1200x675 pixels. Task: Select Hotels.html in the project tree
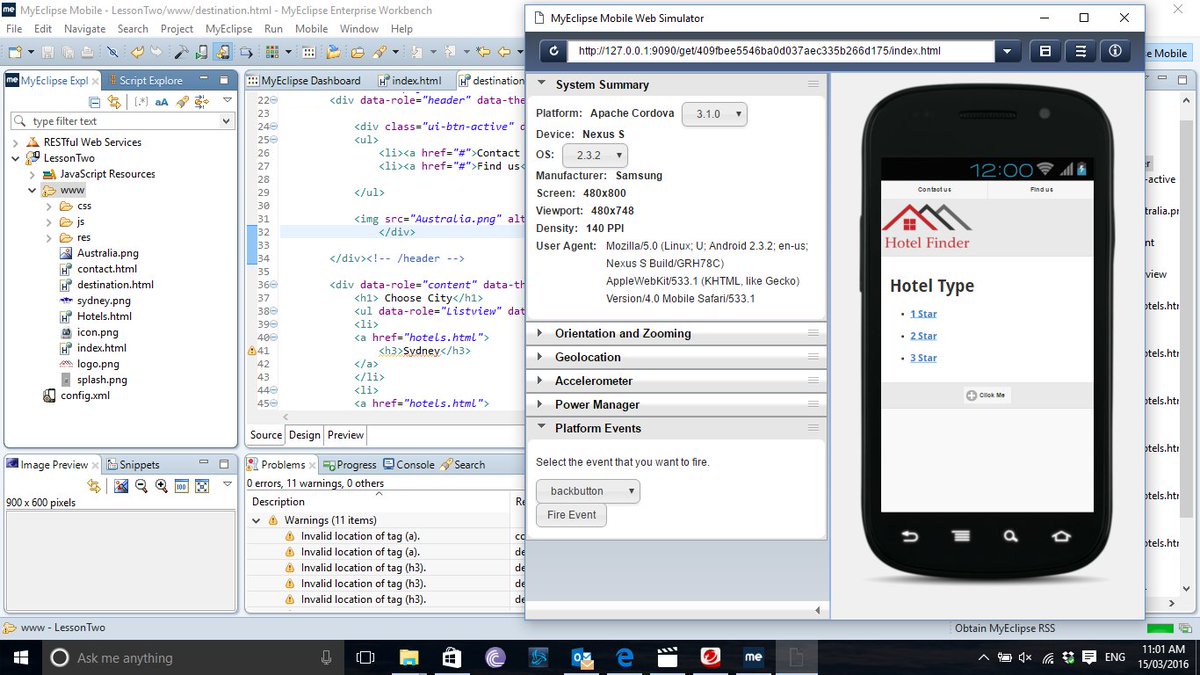tap(104, 316)
